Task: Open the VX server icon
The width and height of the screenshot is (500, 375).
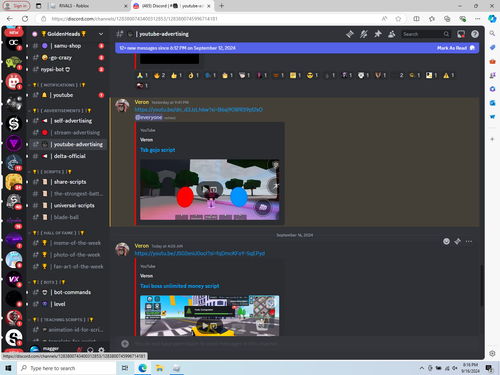Action: coord(14,279)
